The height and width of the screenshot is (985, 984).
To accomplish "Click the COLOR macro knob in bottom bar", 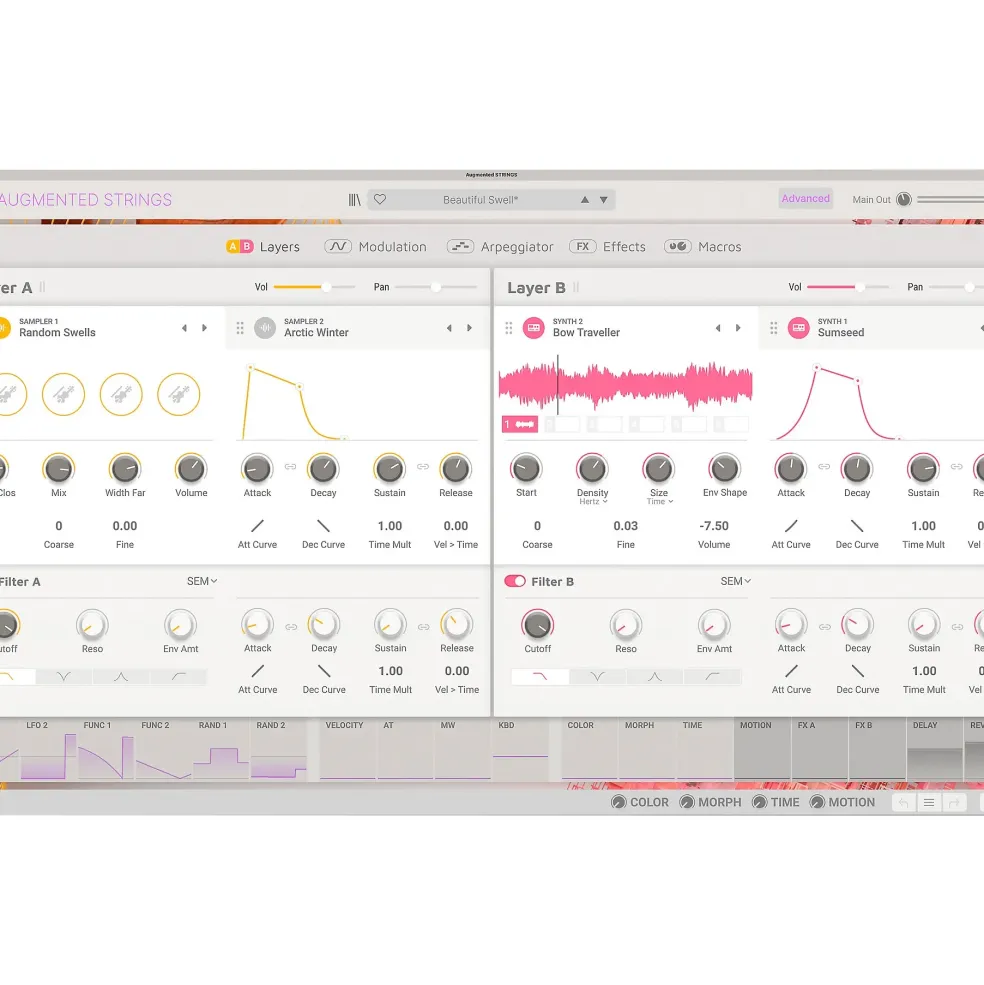I will (x=619, y=802).
